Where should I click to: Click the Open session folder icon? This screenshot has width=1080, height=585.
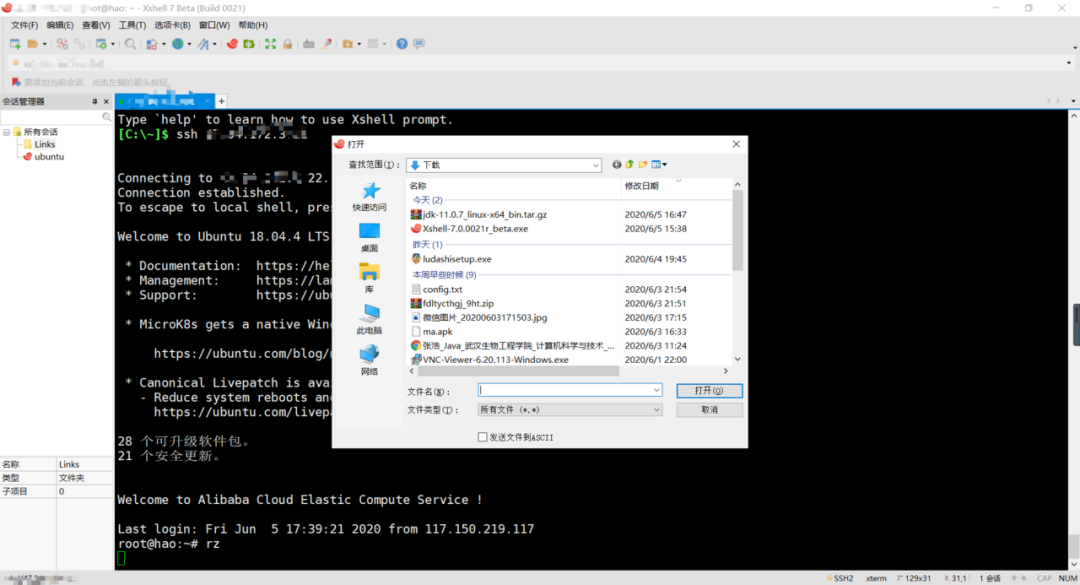[32, 44]
